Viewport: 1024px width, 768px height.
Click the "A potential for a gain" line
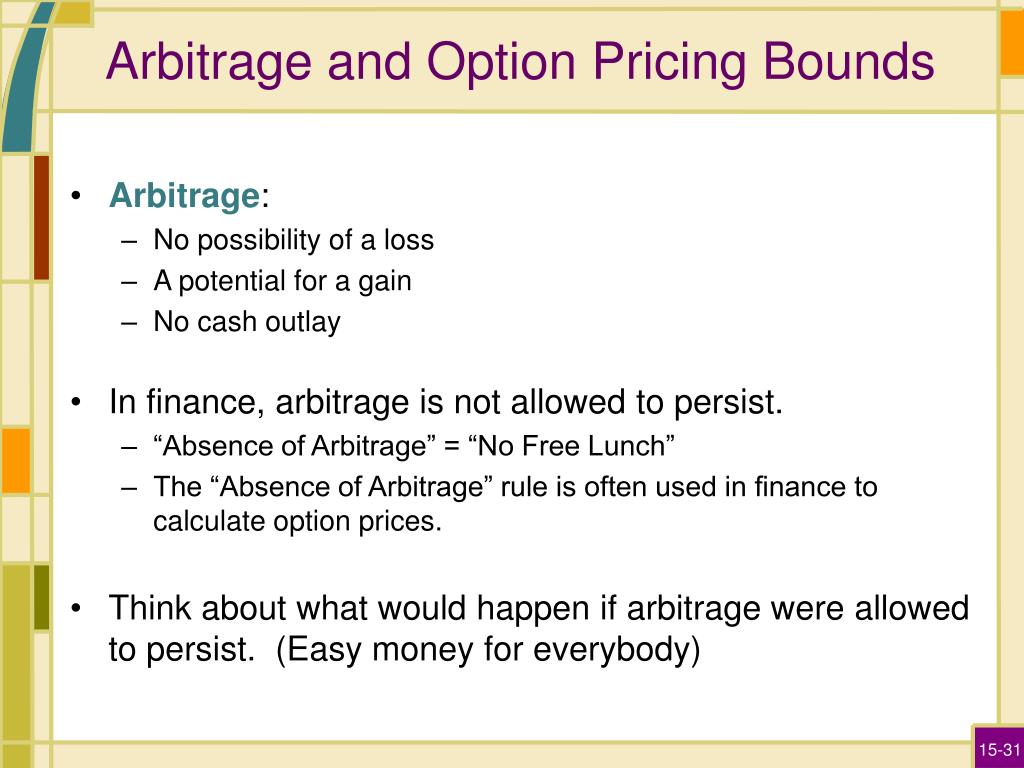point(282,281)
